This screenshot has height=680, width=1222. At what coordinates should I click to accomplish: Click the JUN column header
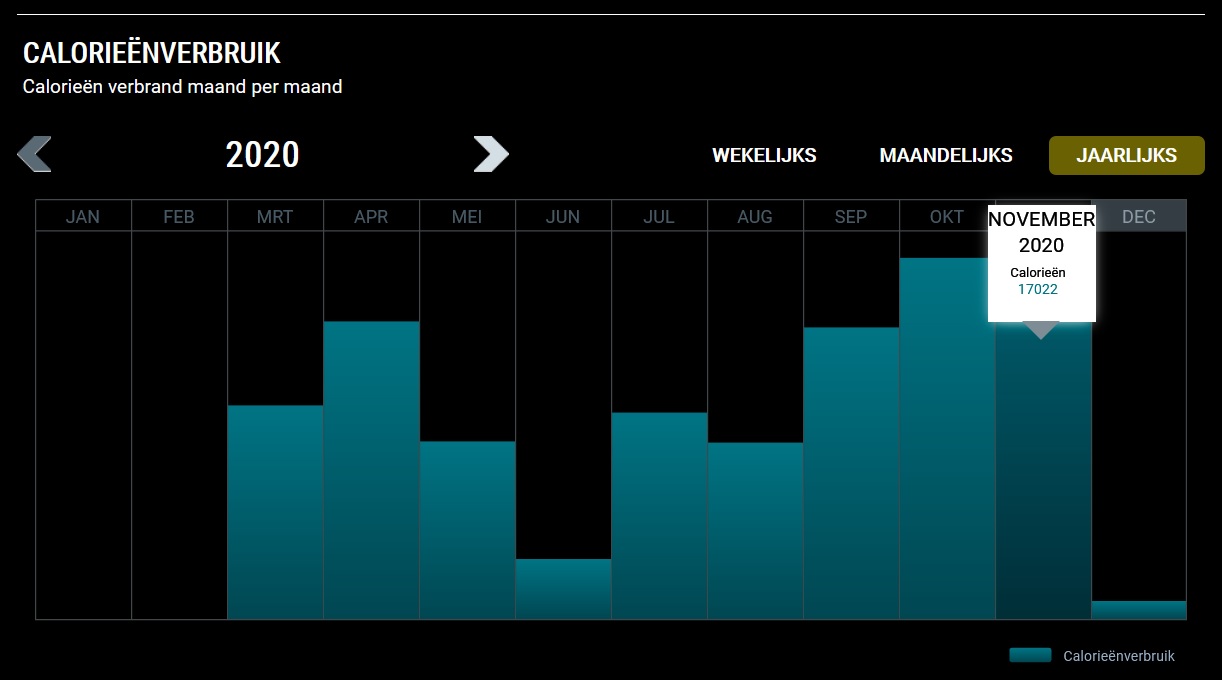click(563, 216)
